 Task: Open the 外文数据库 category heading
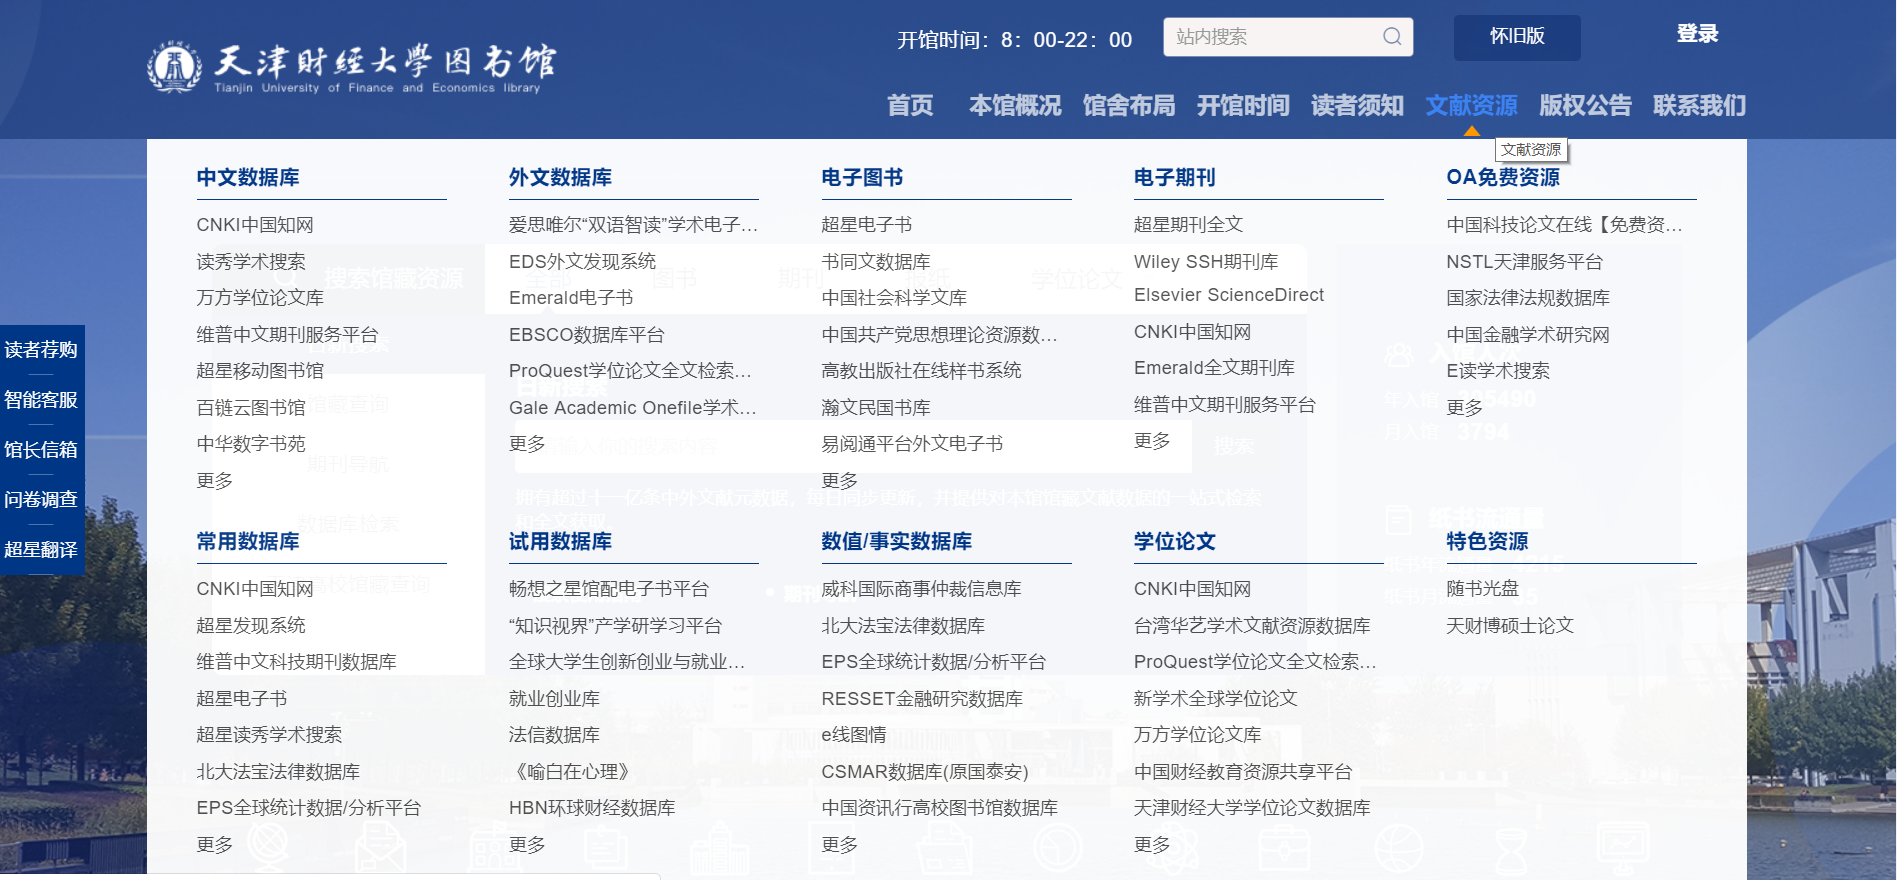(560, 177)
